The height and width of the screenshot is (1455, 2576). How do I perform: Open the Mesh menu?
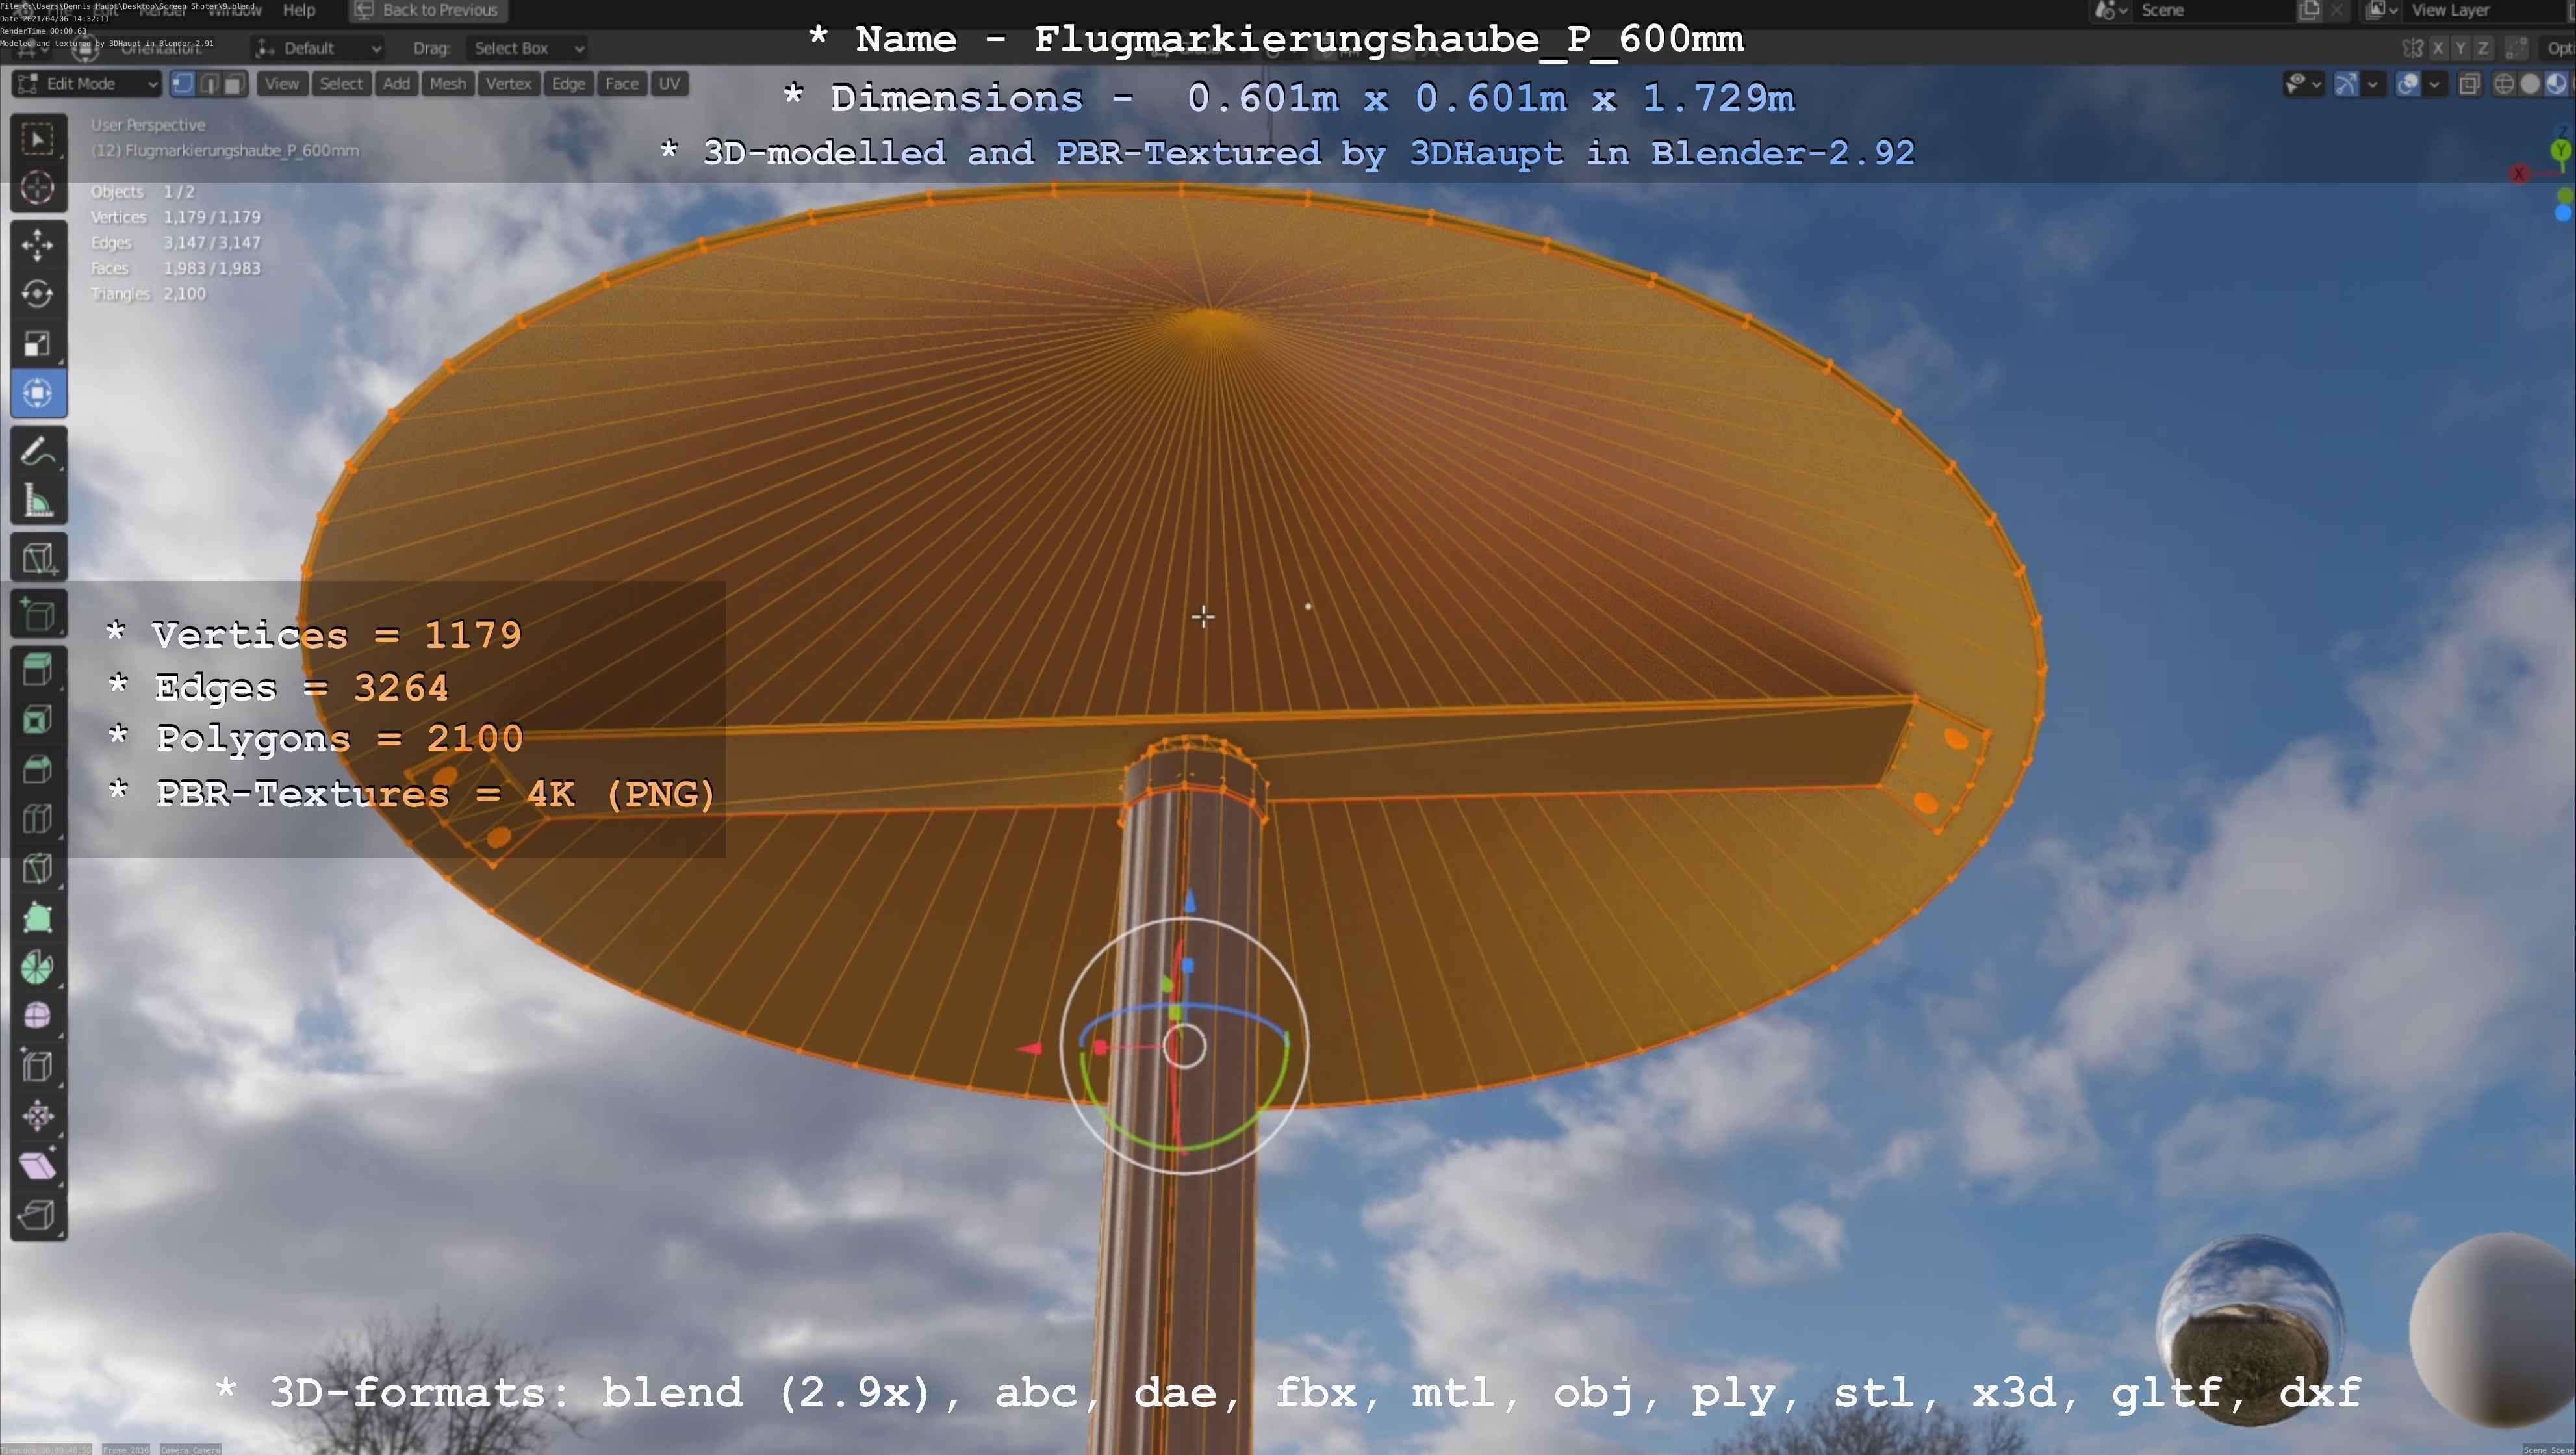448,84
